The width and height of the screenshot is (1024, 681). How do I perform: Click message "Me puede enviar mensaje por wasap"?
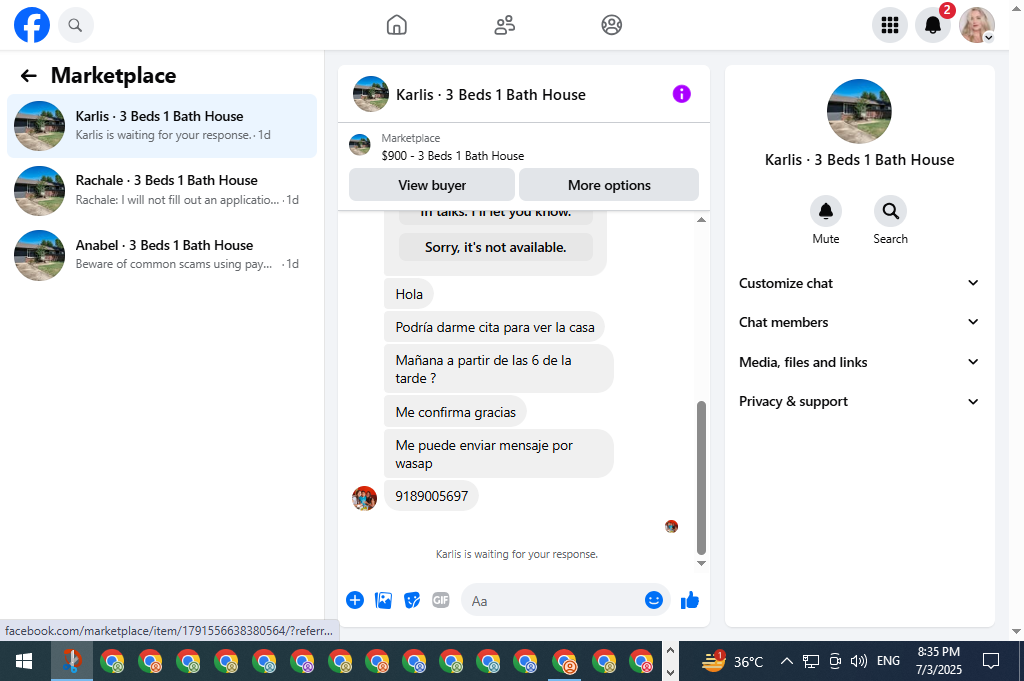pos(498,454)
